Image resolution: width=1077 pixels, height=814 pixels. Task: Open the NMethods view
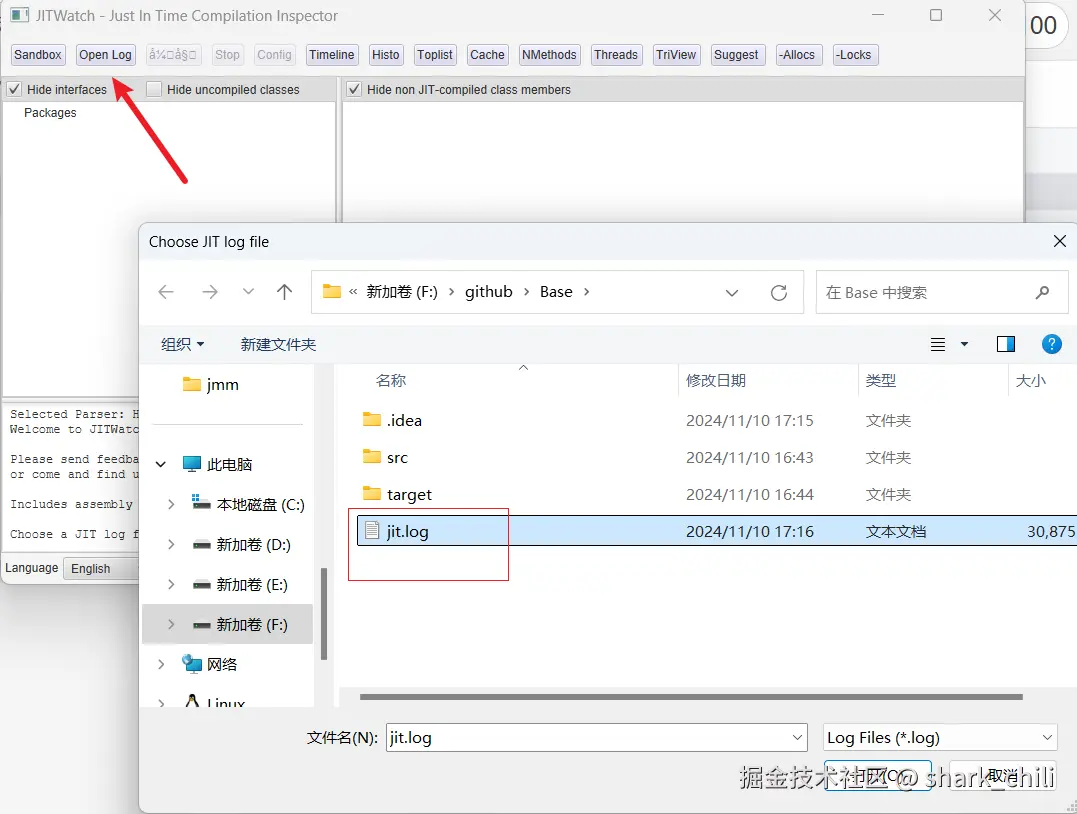click(549, 55)
